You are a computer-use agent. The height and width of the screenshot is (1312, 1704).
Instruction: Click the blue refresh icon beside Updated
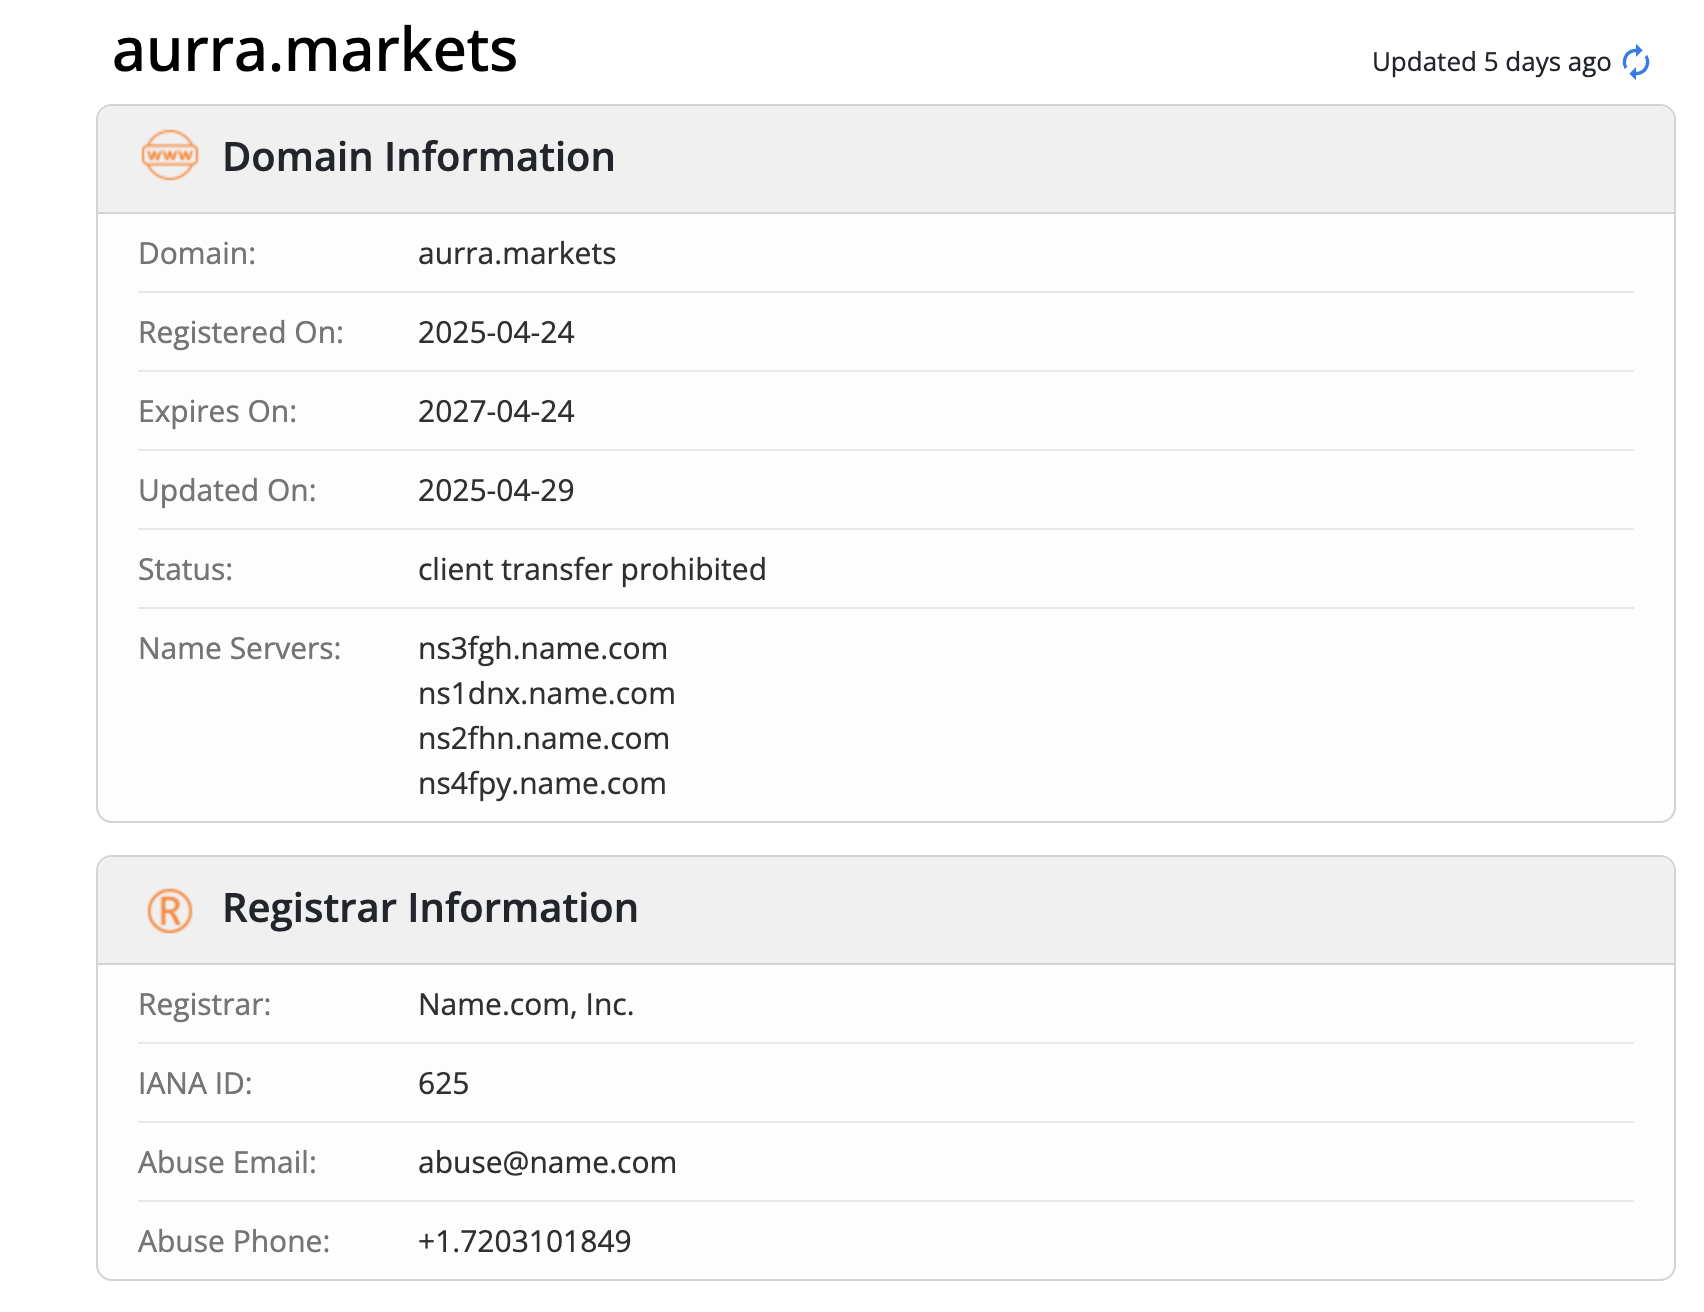(x=1636, y=62)
